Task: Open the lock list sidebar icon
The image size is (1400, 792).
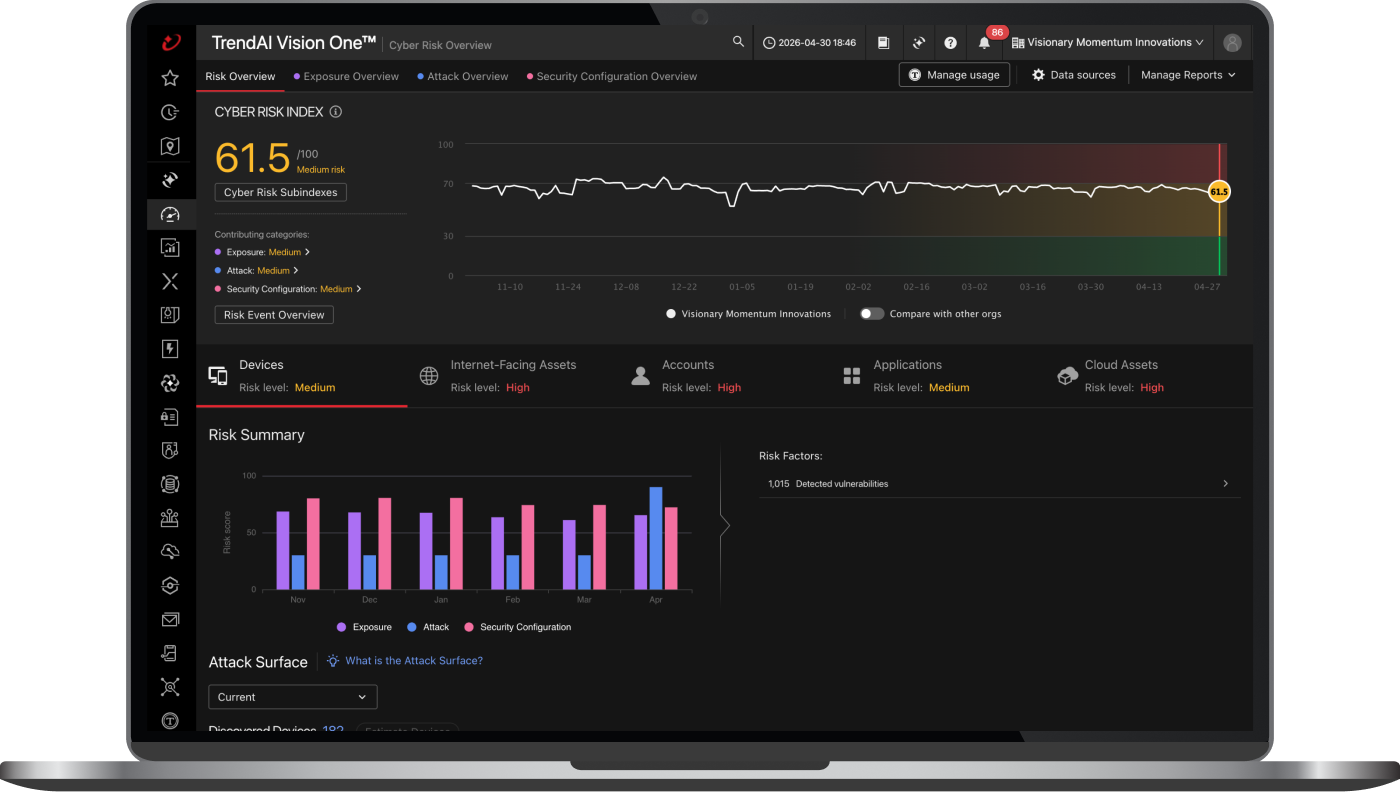Action: [170, 417]
